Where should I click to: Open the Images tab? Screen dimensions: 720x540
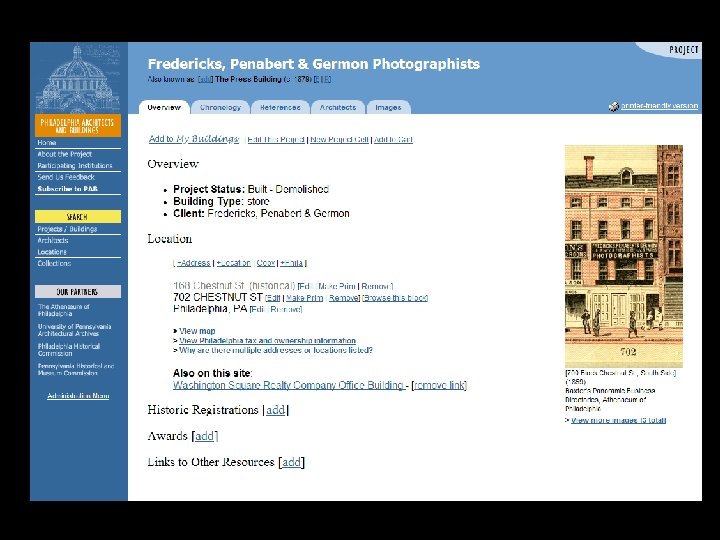pyautogui.click(x=388, y=107)
